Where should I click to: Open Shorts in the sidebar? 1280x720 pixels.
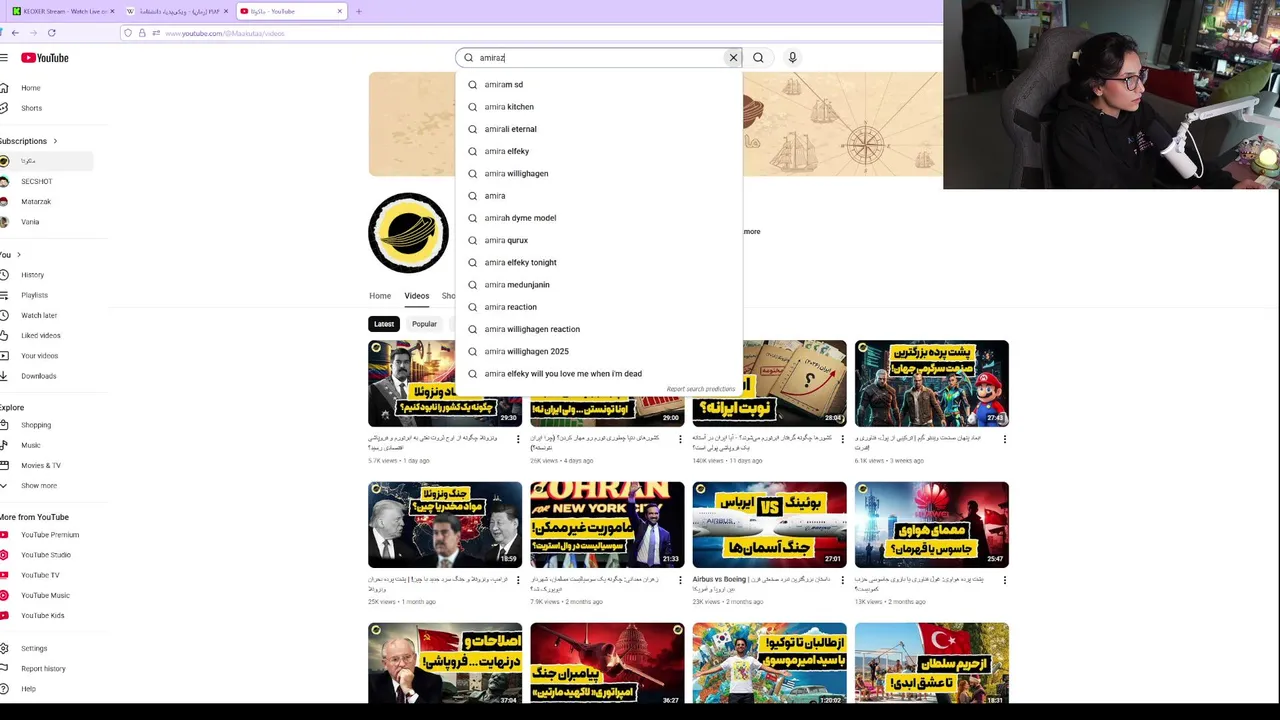pos(31,108)
